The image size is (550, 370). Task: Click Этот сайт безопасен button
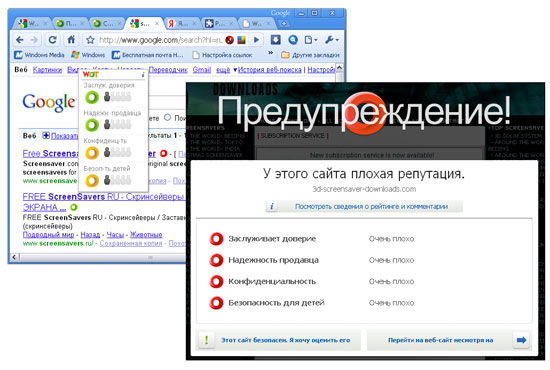[279, 340]
